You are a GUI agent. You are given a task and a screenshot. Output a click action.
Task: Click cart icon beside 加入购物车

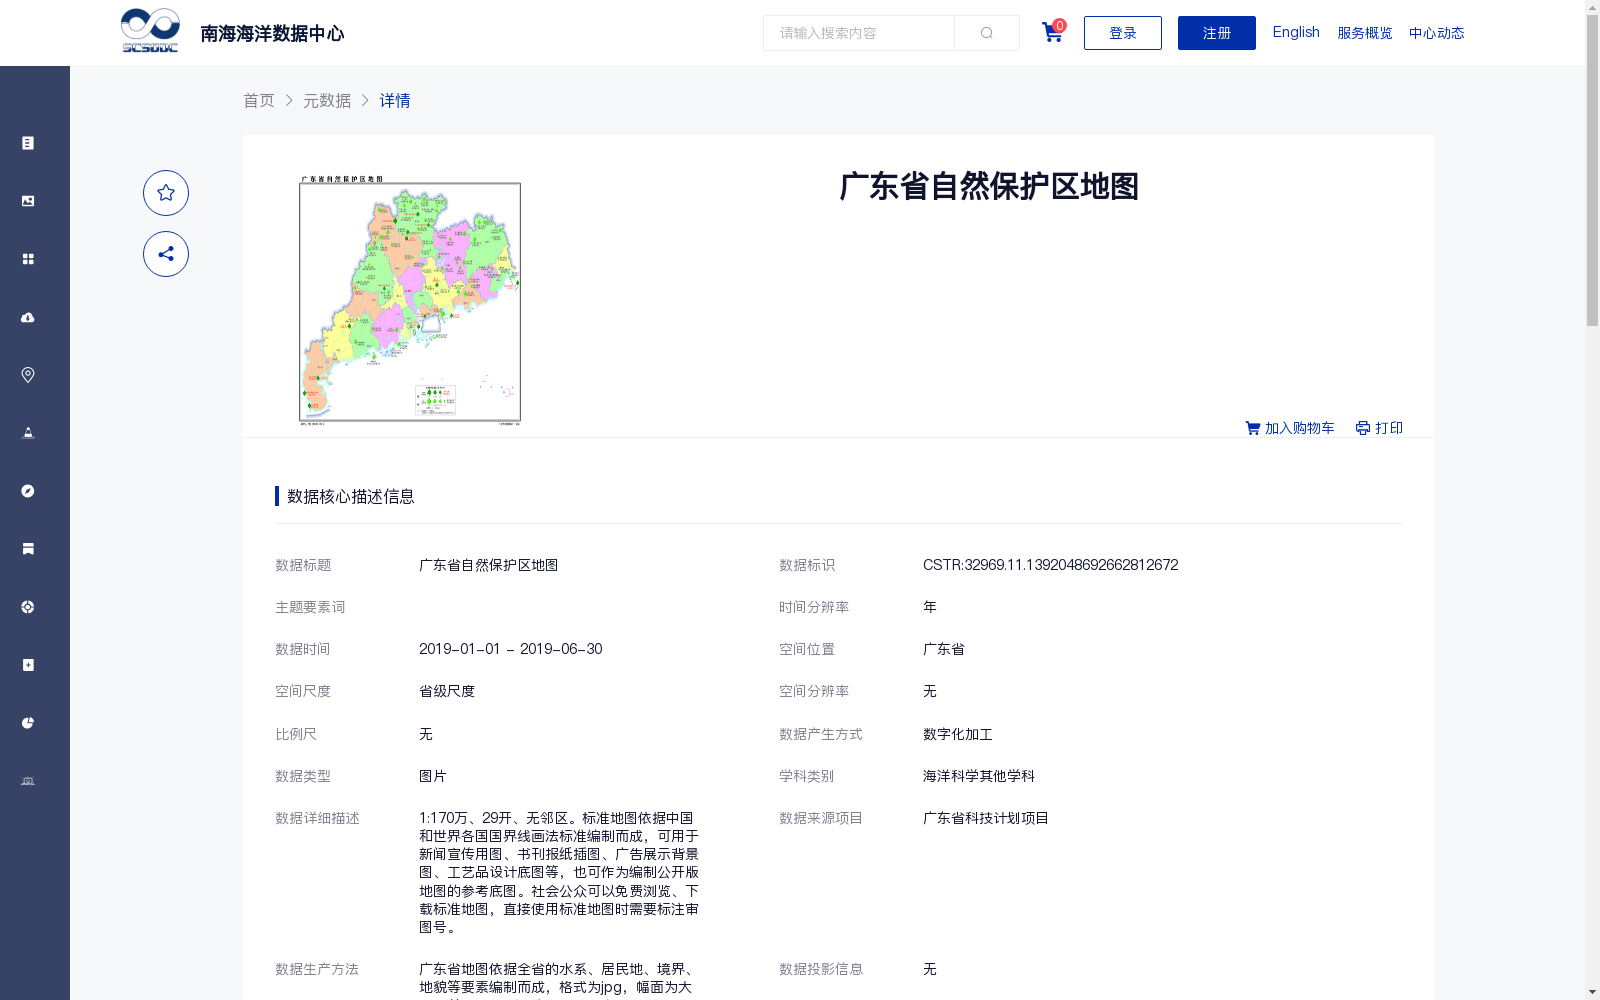pyautogui.click(x=1252, y=428)
